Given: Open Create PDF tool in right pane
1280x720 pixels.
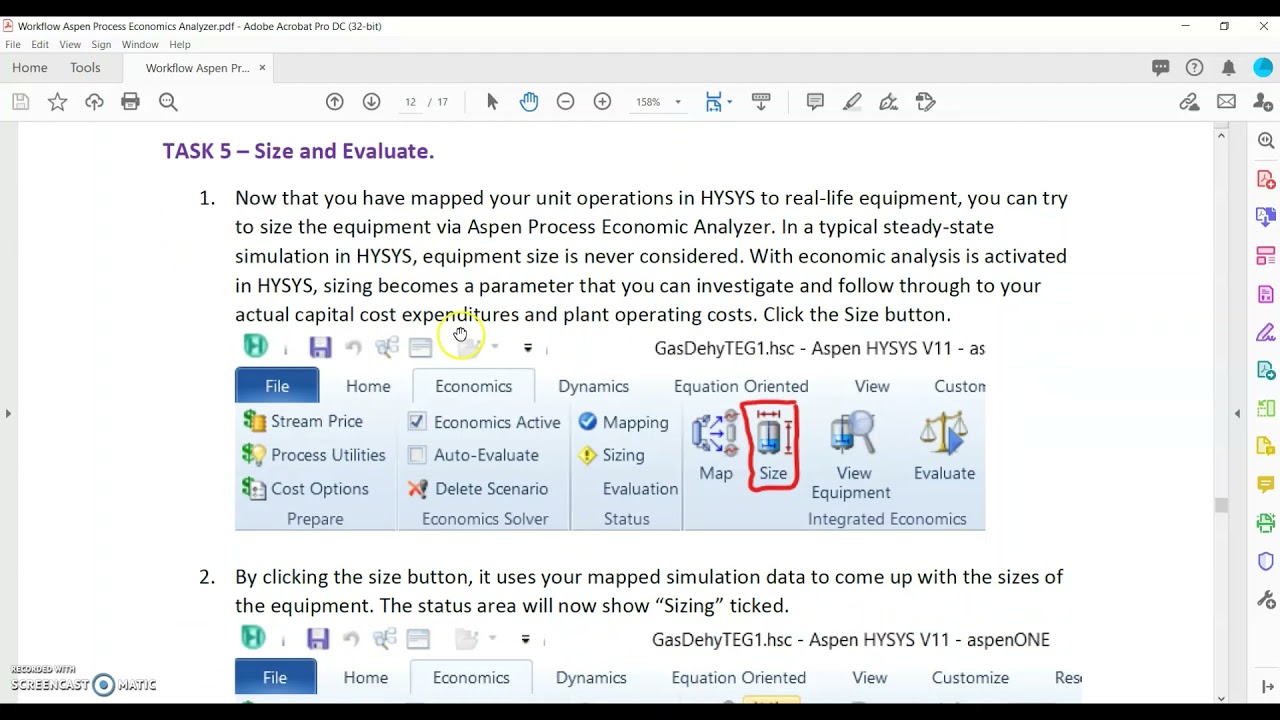Looking at the screenshot, I should pyautogui.click(x=1266, y=180).
